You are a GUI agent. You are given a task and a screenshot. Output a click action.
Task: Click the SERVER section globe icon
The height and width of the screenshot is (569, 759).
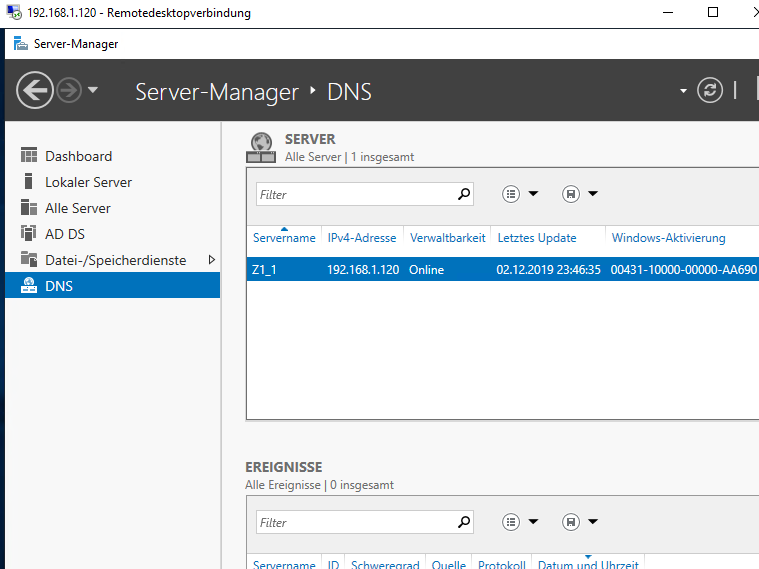tap(261, 148)
